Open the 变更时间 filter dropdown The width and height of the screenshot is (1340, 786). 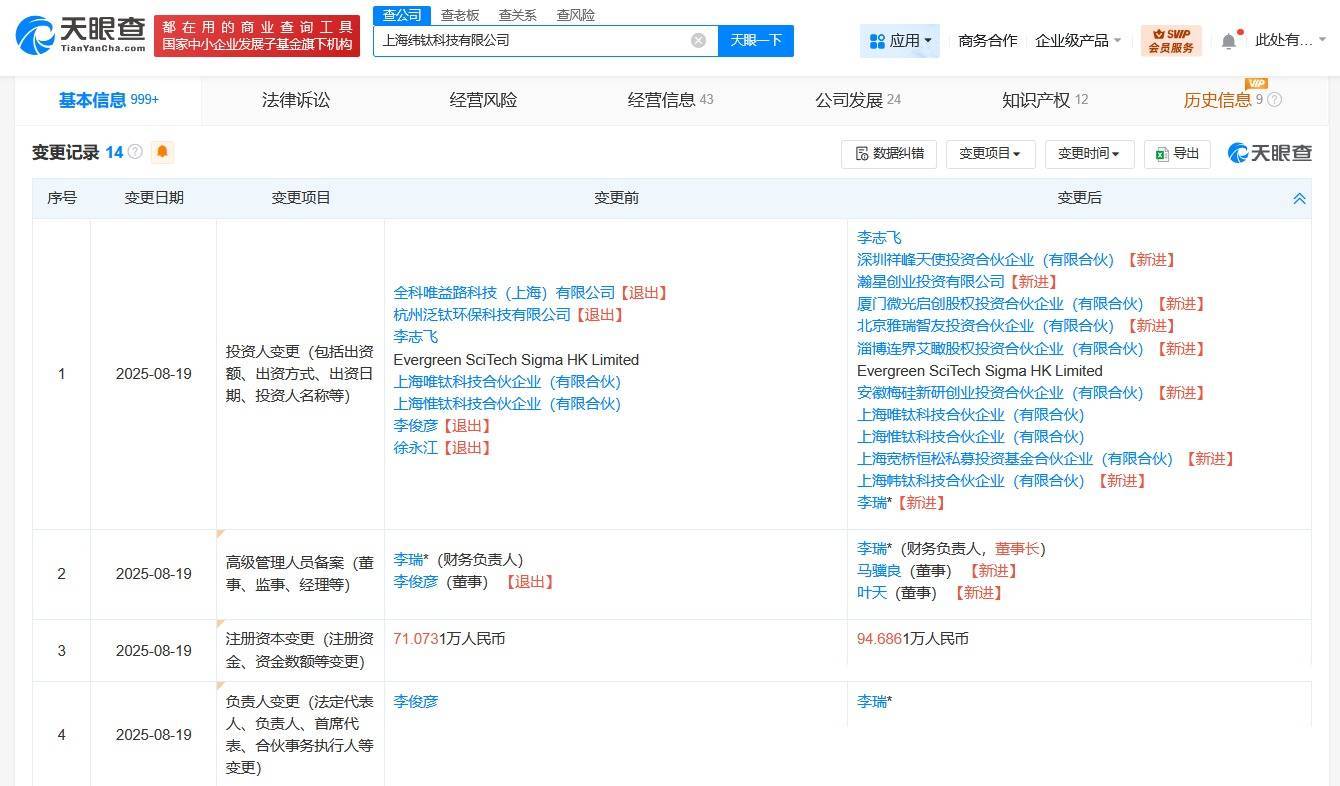pyautogui.click(x=1088, y=153)
